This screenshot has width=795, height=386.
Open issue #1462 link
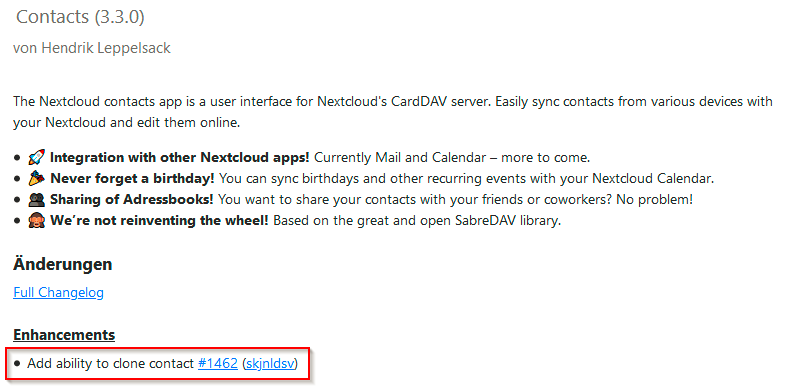pos(218,364)
